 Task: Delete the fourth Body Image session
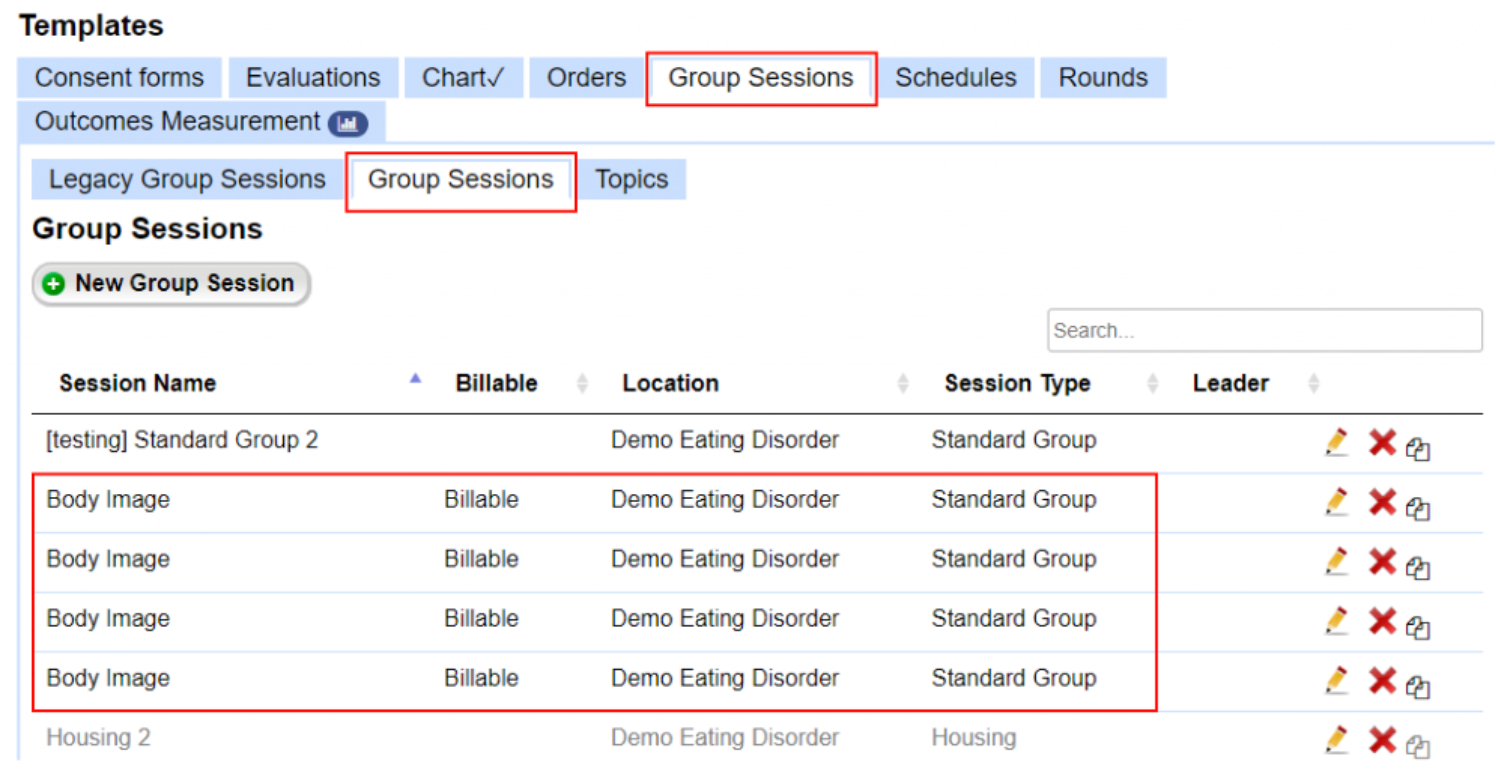pyautogui.click(x=1382, y=680)
